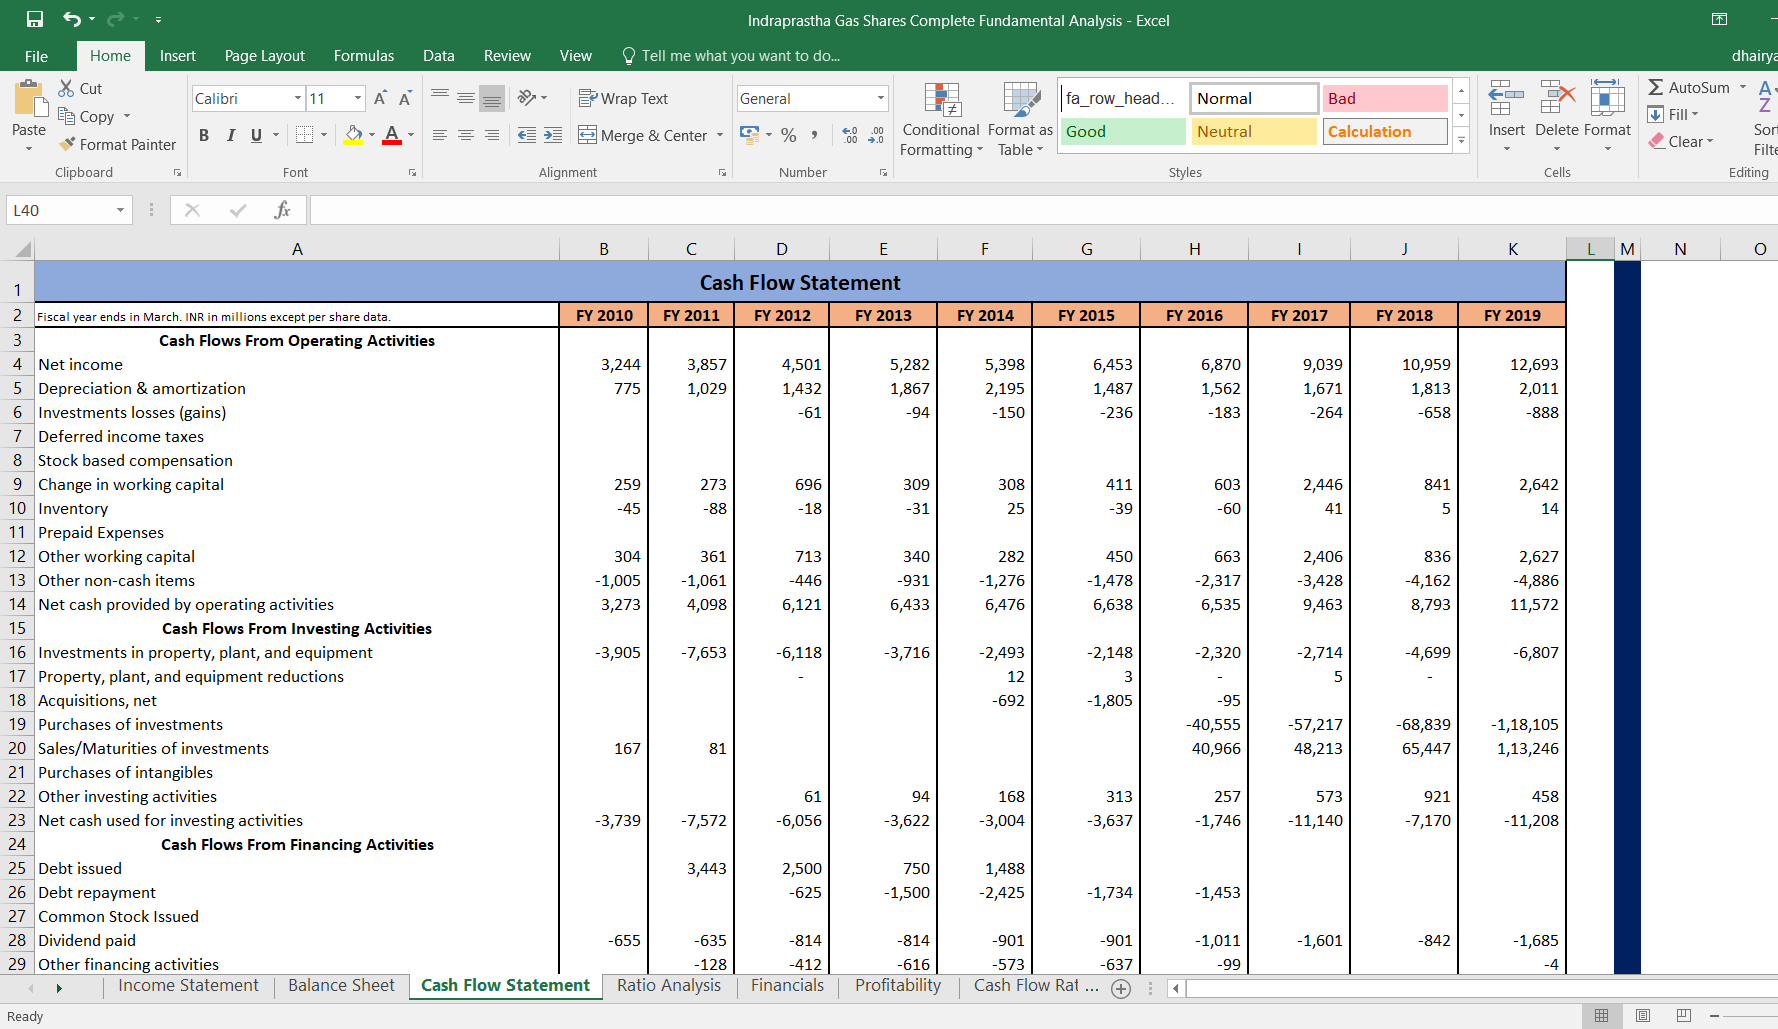Click the Borders icon
This screenshot has width=1778, height=1029.
[305, 134]
